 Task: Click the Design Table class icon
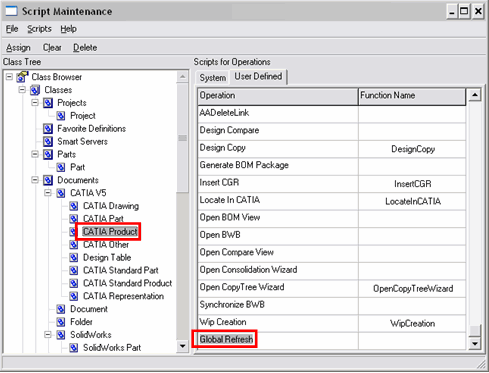[x=74, y=258]
